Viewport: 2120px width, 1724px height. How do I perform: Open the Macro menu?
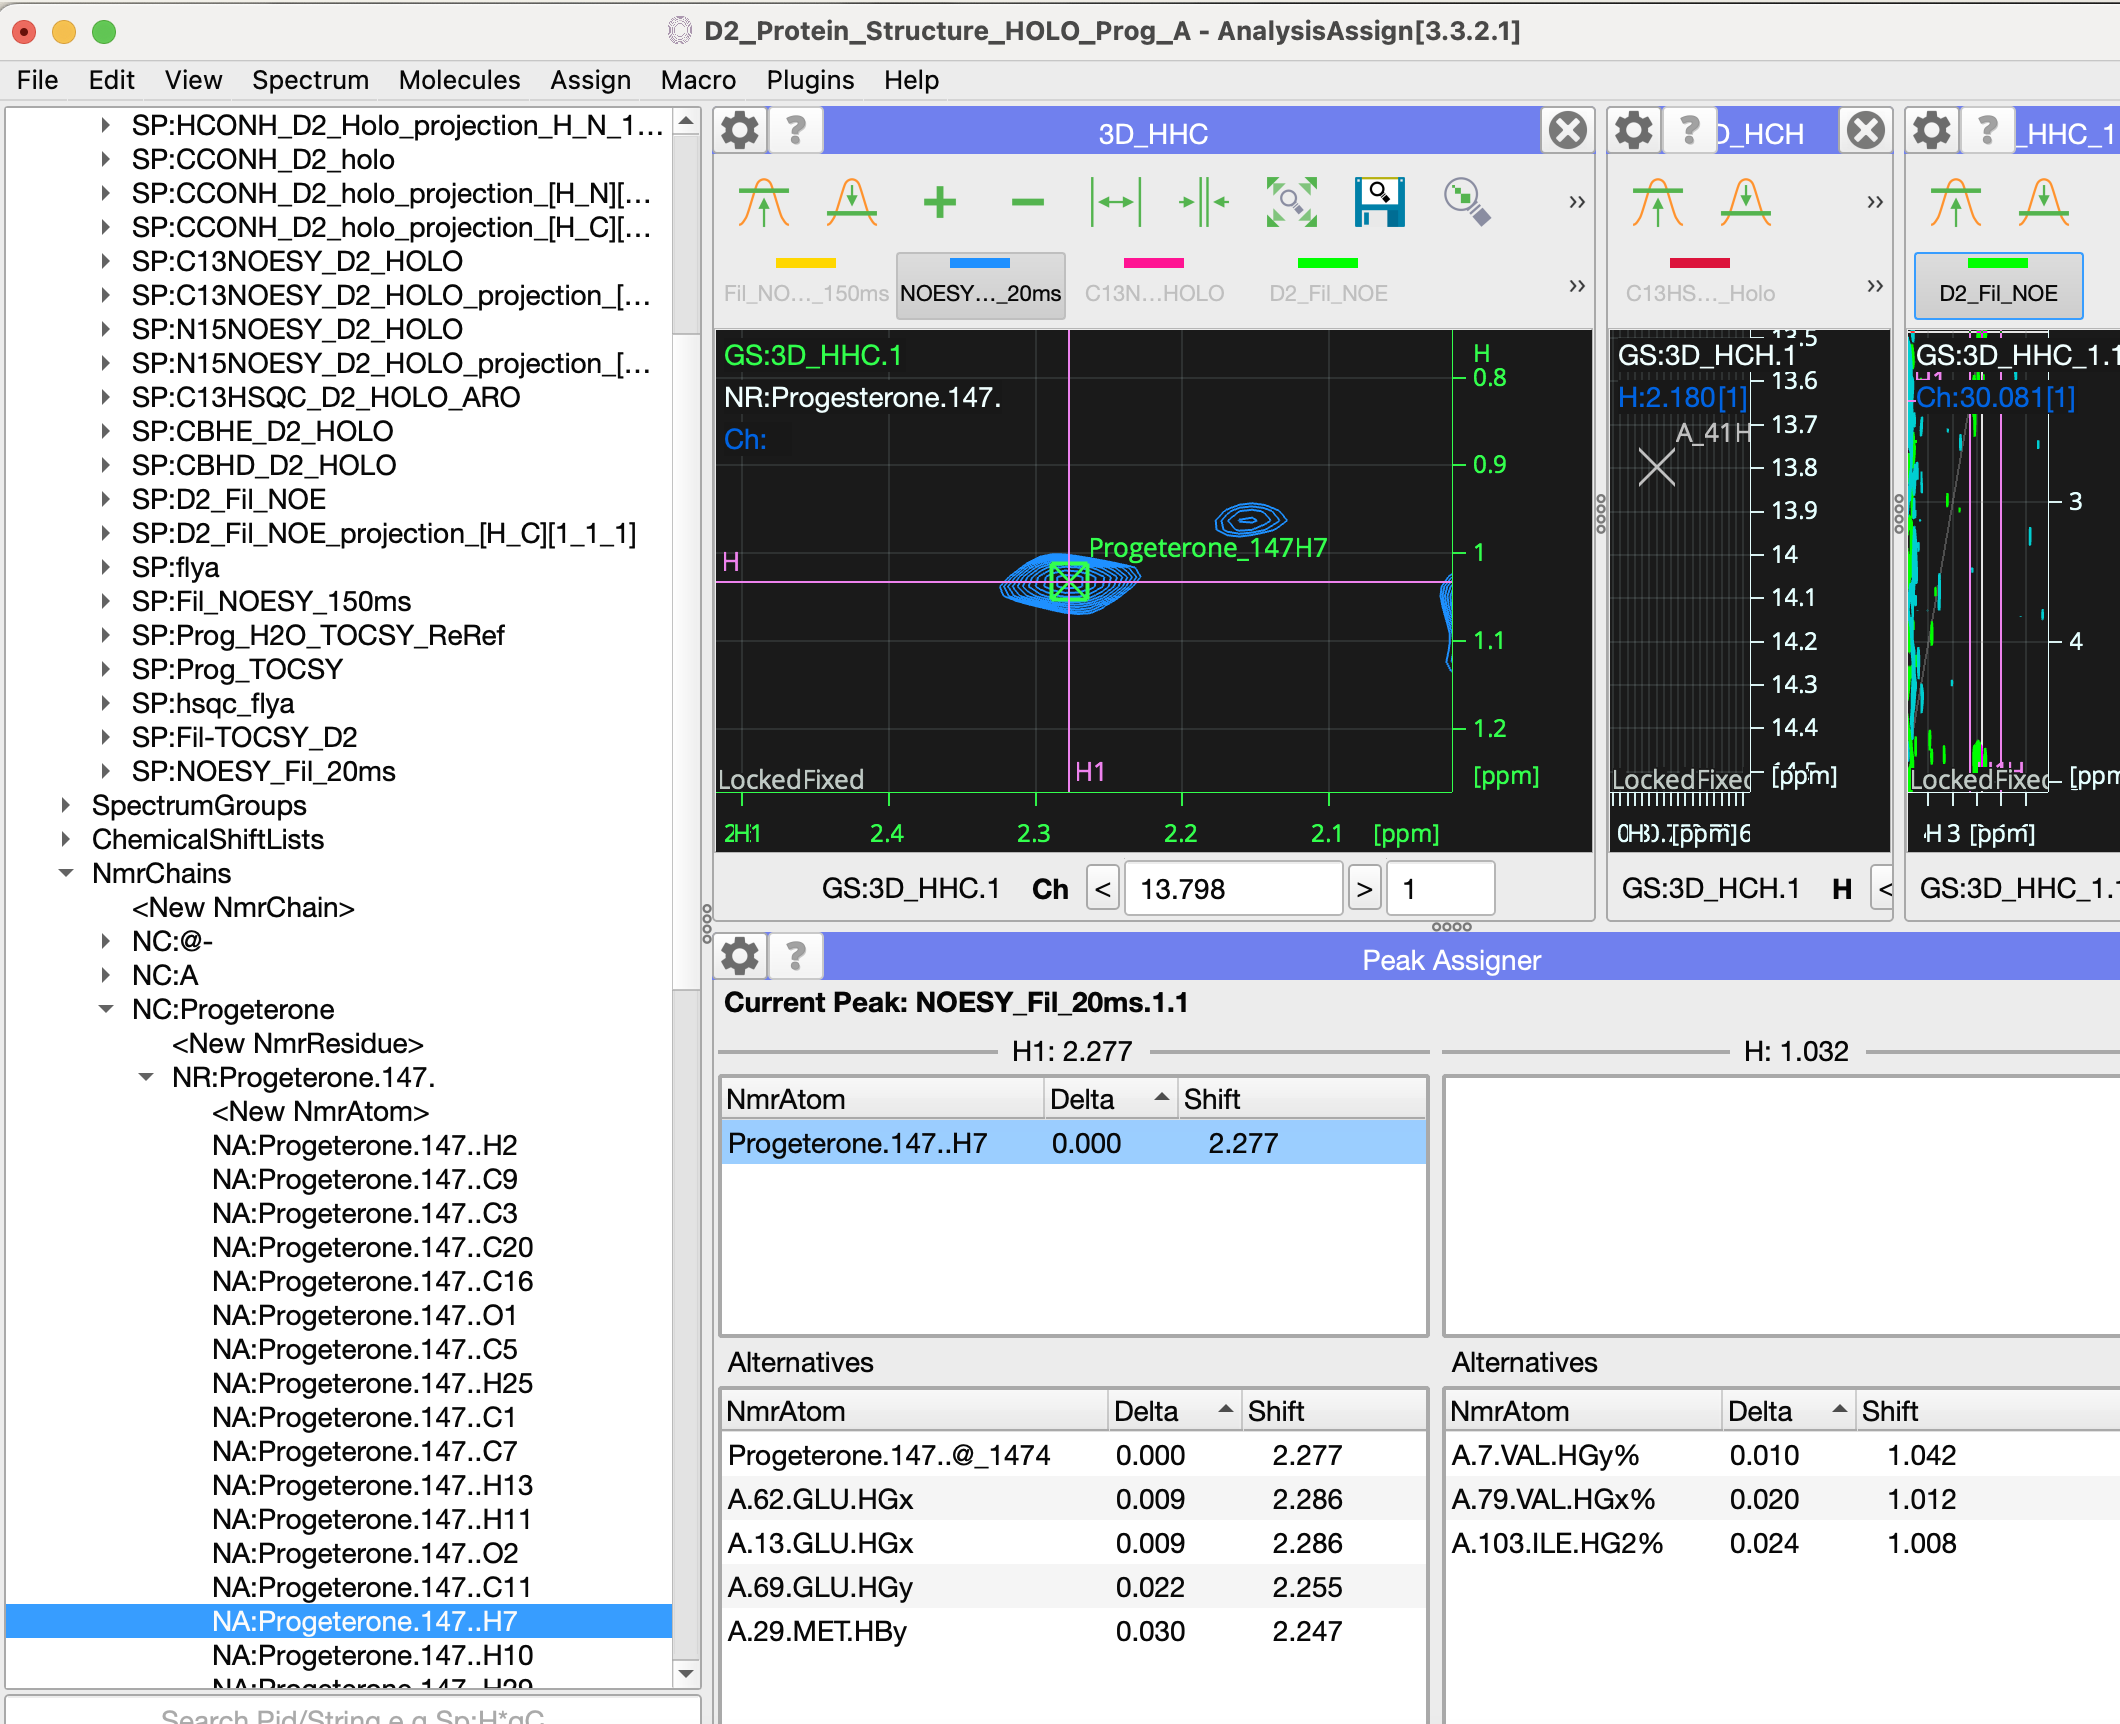697,80
